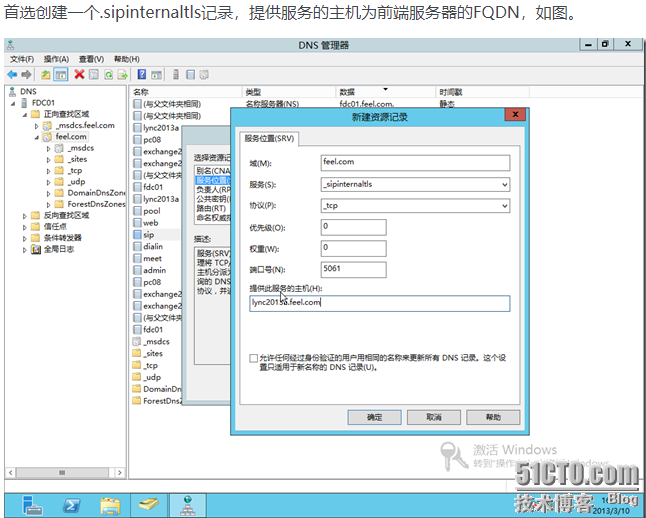Click the DNS Manager title bar icon

pyautogui.click(x=11, y=45)
